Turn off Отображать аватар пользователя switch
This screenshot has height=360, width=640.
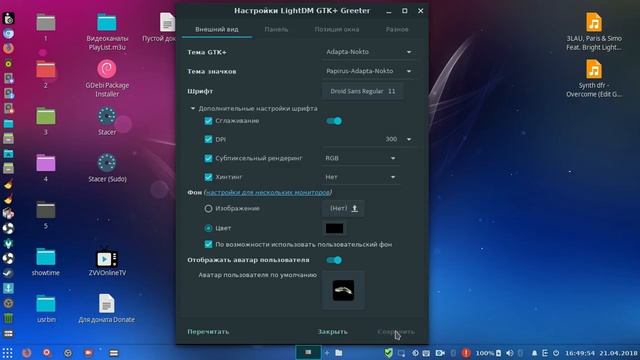334,260
